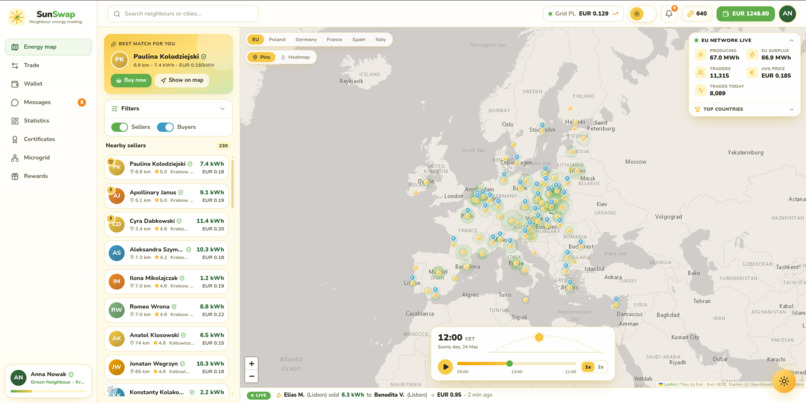This screenshot has height=403, width=806.
Task: Toggle the Sellers switch
Action: point(119,127)
